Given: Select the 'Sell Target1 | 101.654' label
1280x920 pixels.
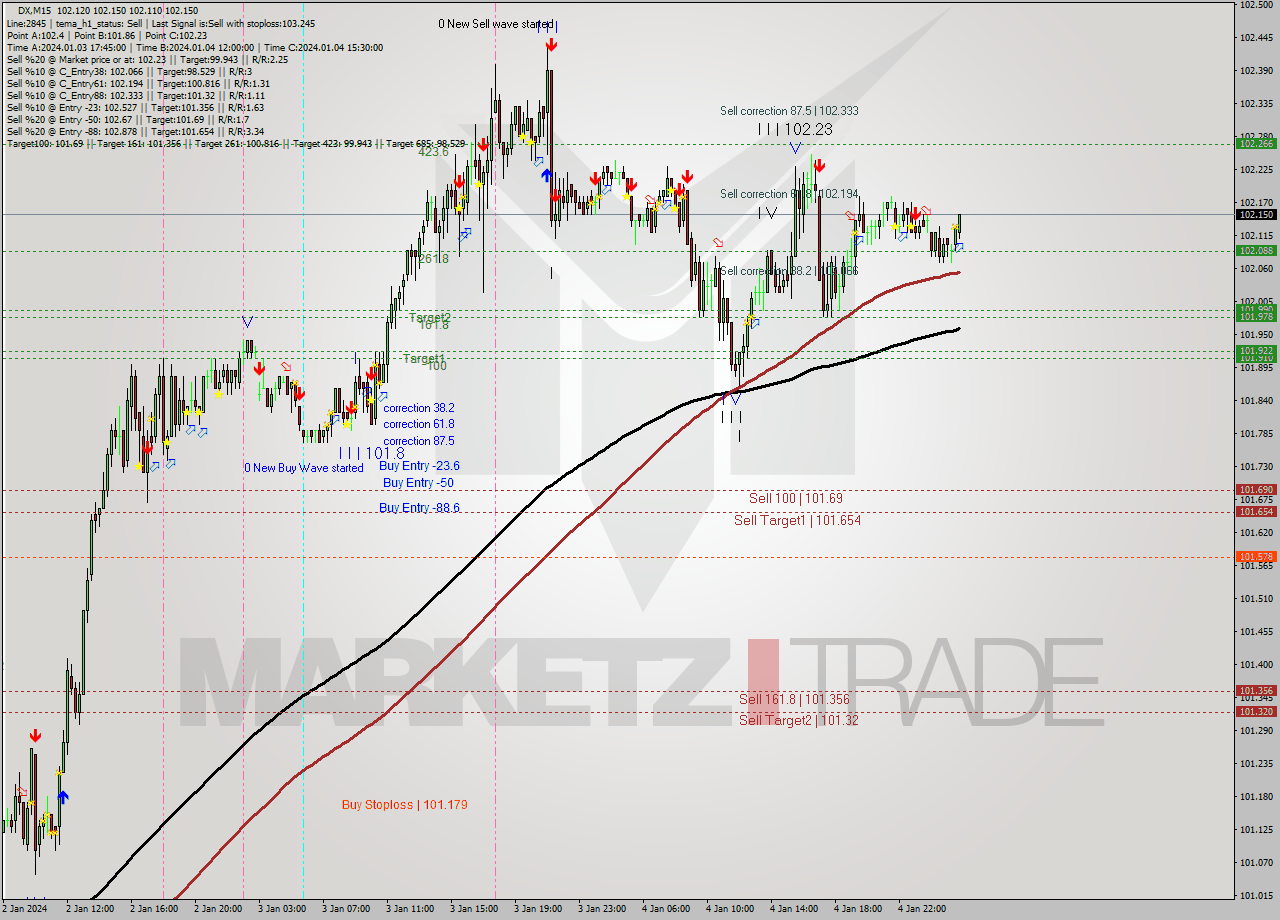Looking at the screenshot, I should point(797,520).
